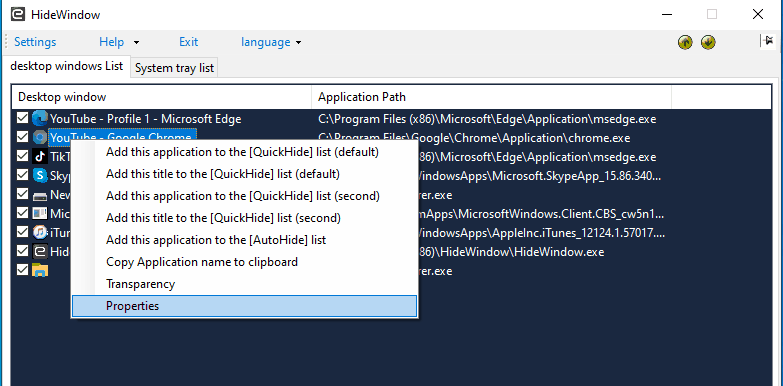Toggle the checkbox beside the folder icon row
This screenshot has width=783, height=386.
(22, 270)
